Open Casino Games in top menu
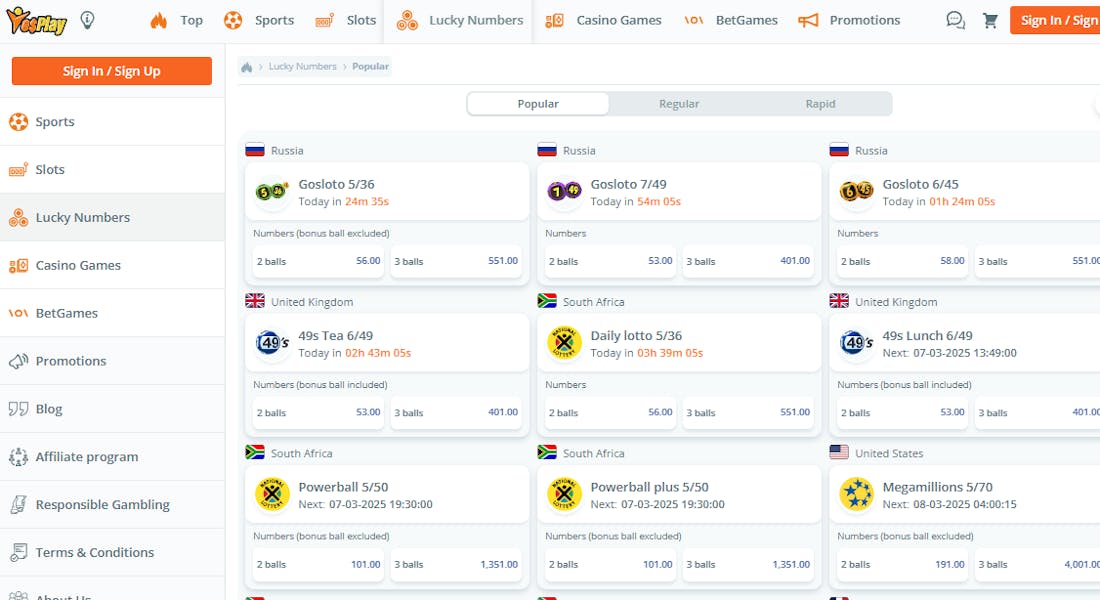This screenshot has height=600, width=1100. tap(604, 20)
